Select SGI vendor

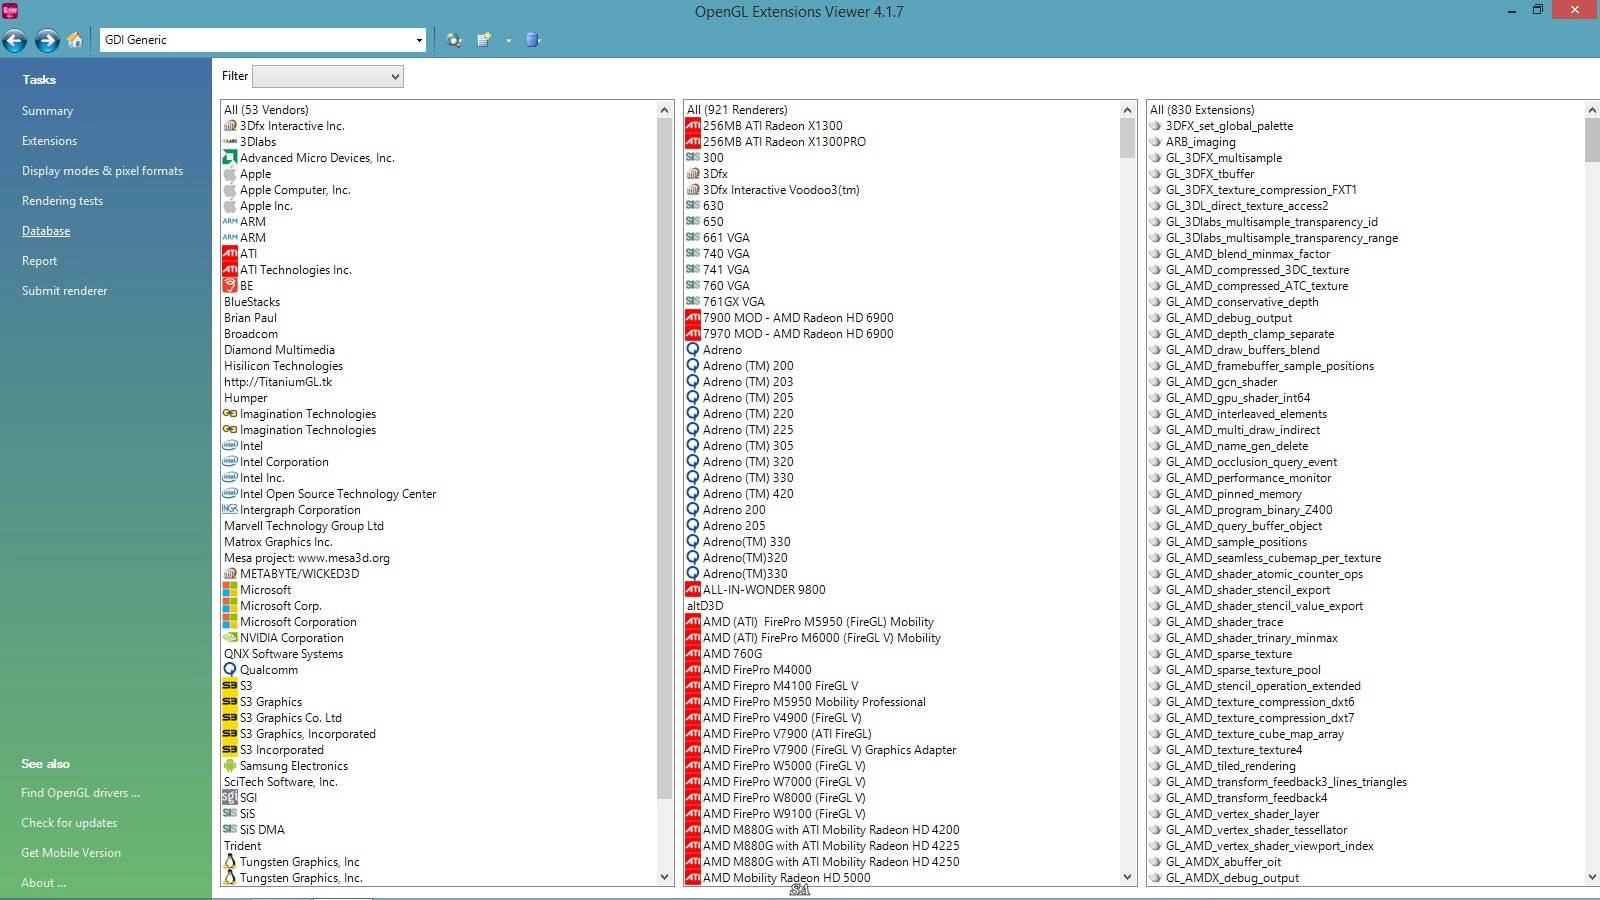point(240,798)
